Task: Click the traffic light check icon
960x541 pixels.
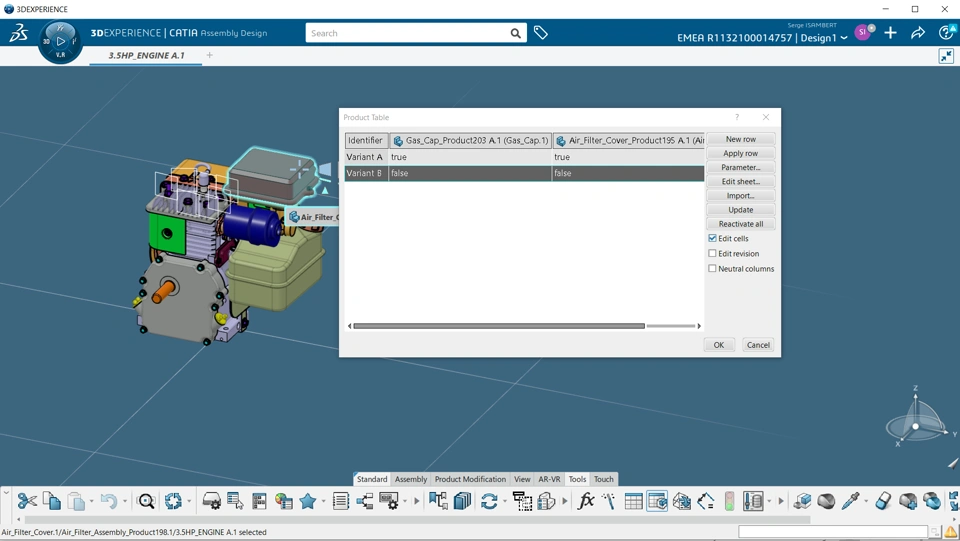Action: [729, 501]
